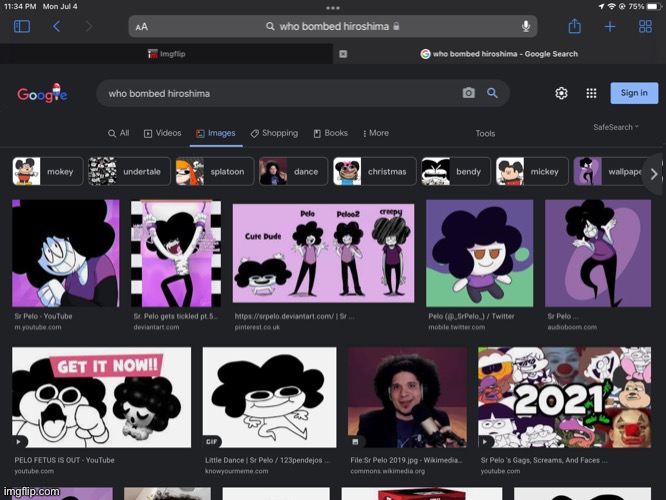Tap the three-dot multitasking control

[x=333, y=8]
